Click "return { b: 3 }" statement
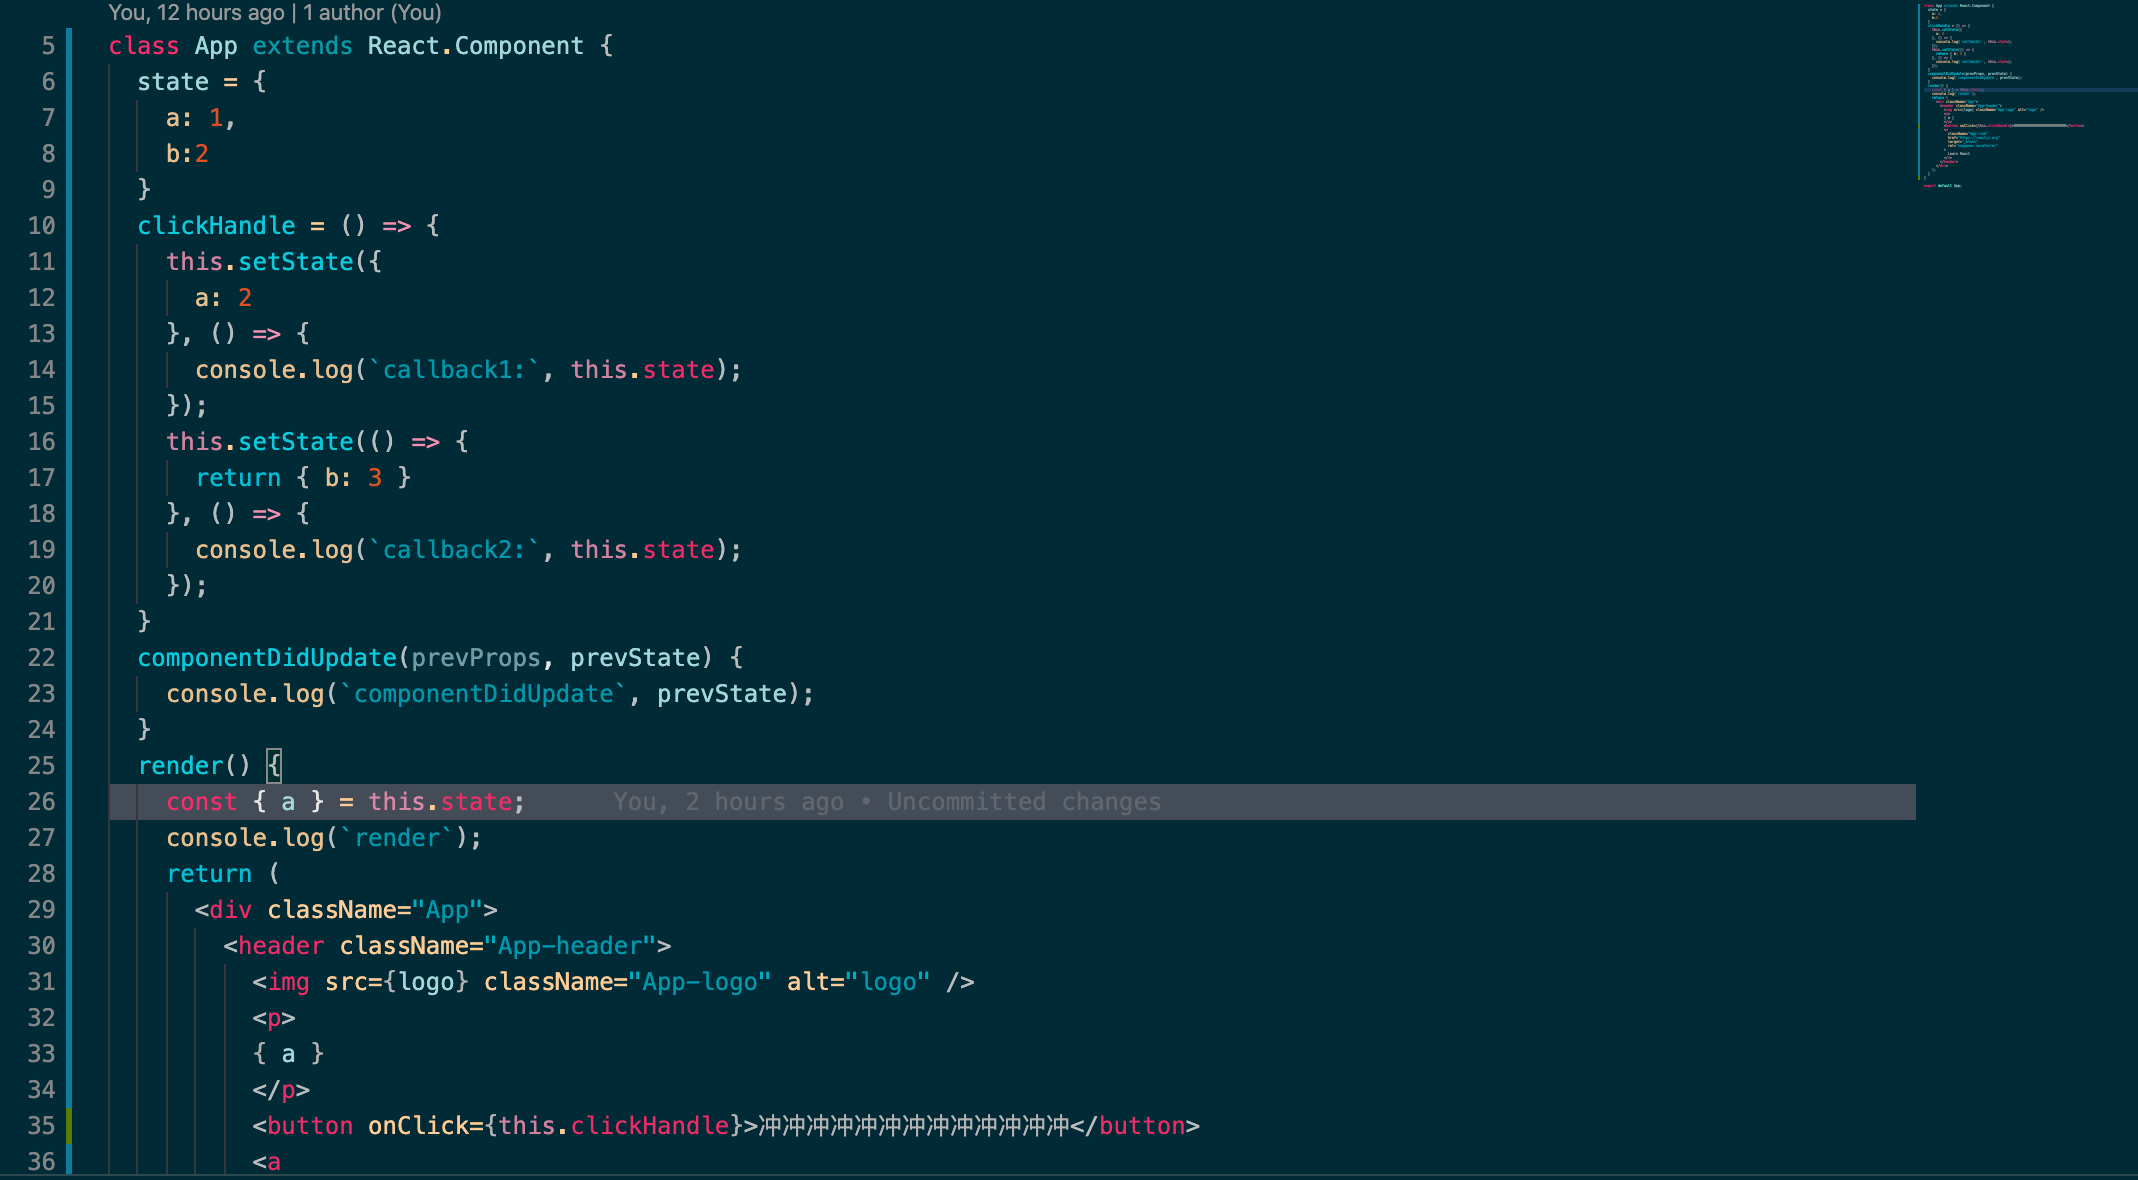 (x=303, y=478)
